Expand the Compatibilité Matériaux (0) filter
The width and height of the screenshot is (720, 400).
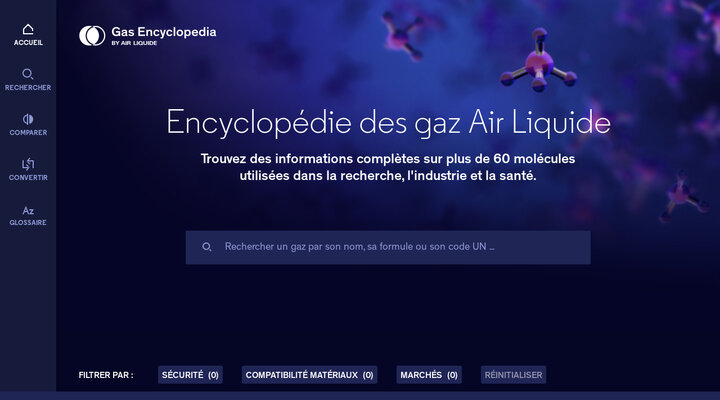click(309, 375)
